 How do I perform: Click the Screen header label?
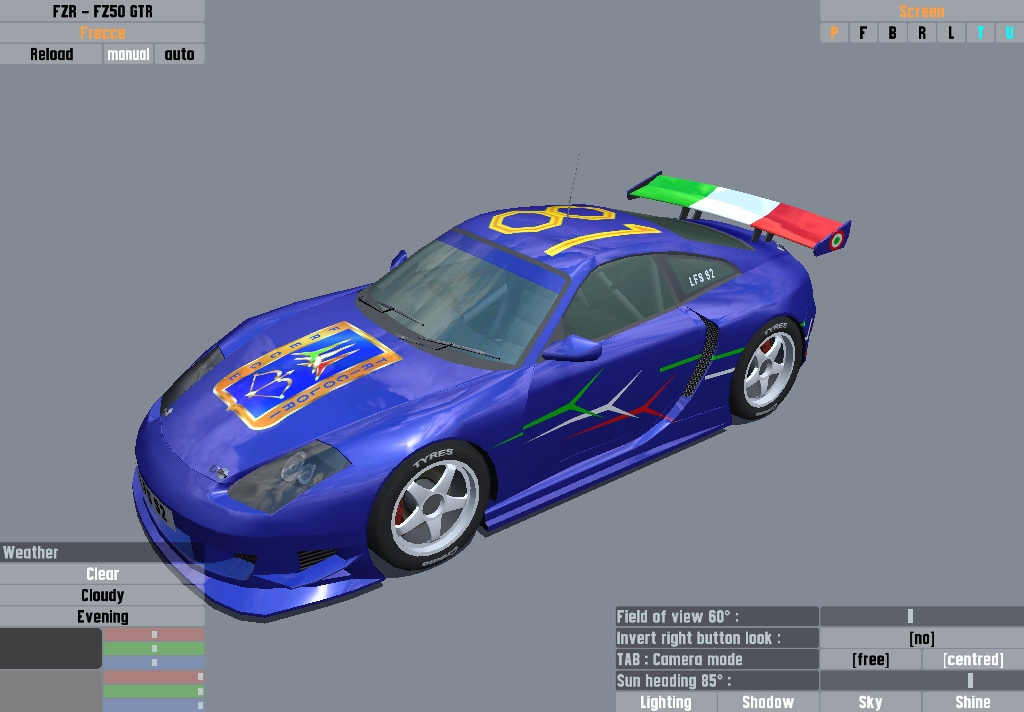pyautogui.click(x=921, y=11)
